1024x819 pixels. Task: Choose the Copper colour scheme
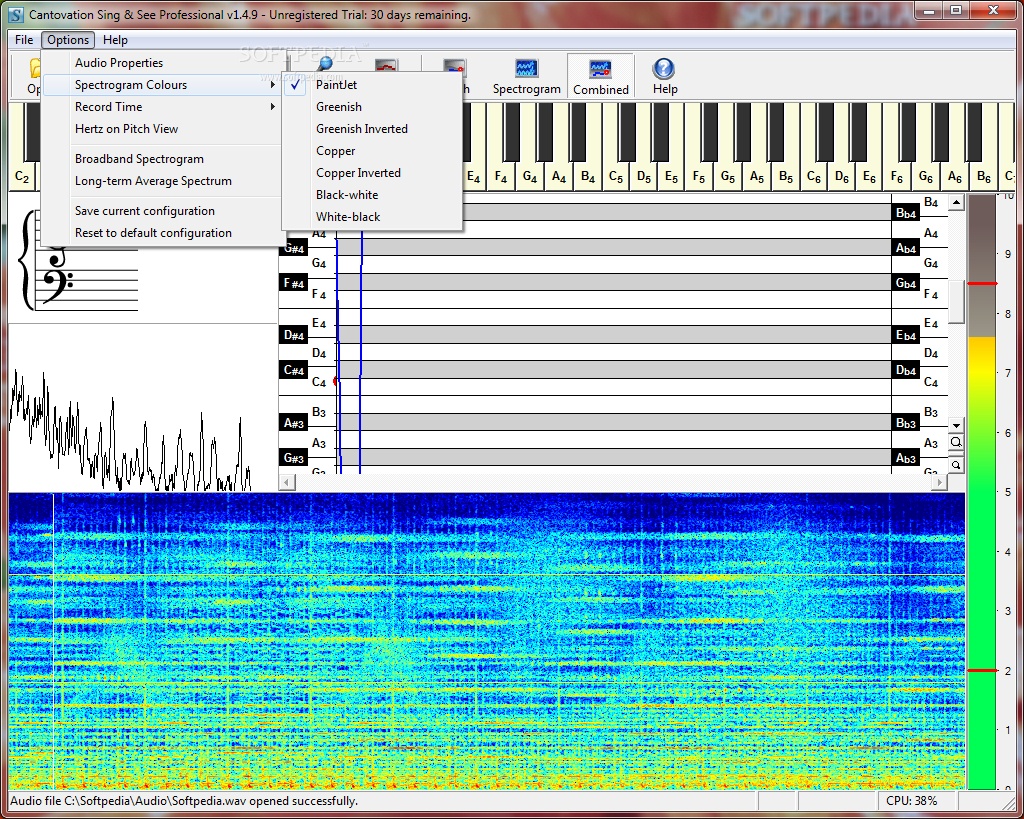click(x=372, y=151)
